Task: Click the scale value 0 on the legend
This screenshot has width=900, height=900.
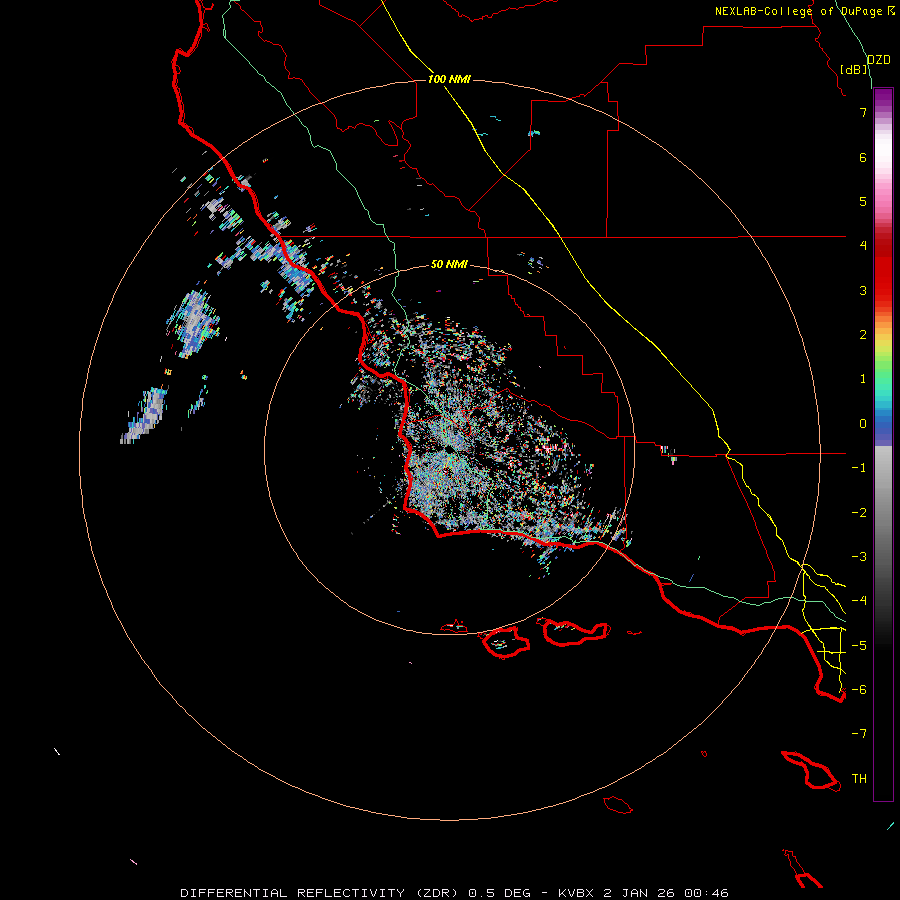Action: point(863,424)
